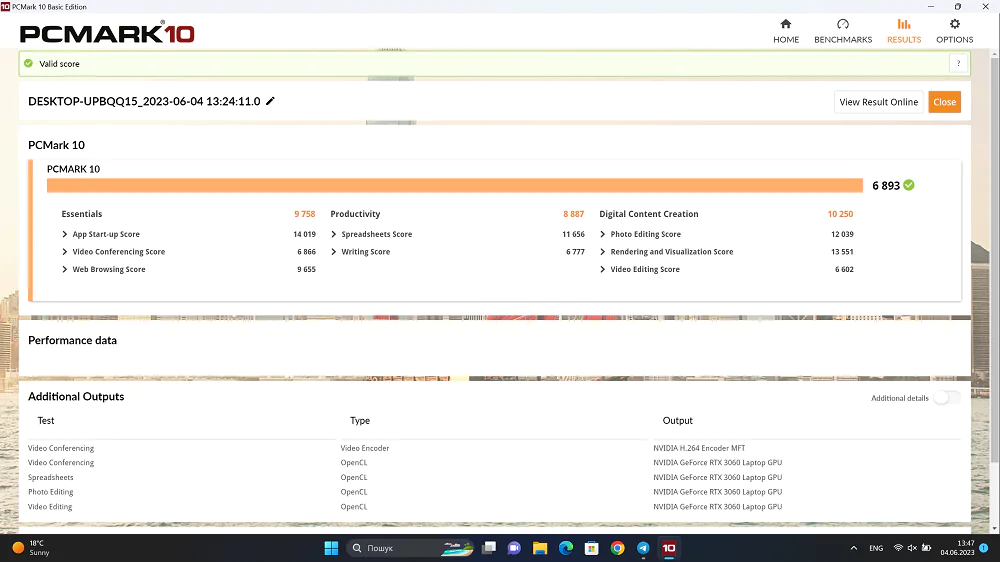Open the weather widget showing 18°C

tap(31, 548)
